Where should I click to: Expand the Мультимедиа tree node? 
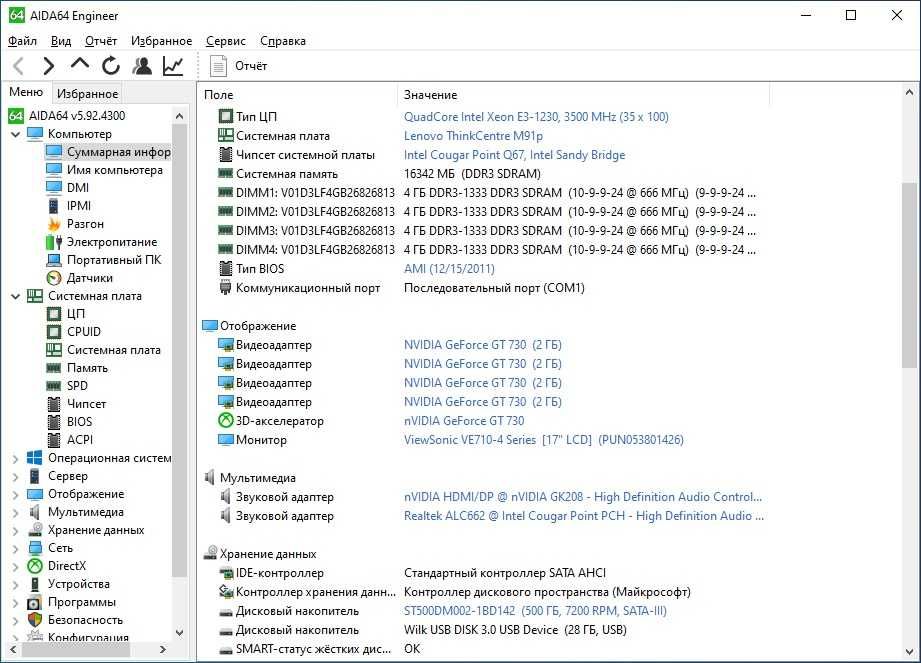point(16,513)
